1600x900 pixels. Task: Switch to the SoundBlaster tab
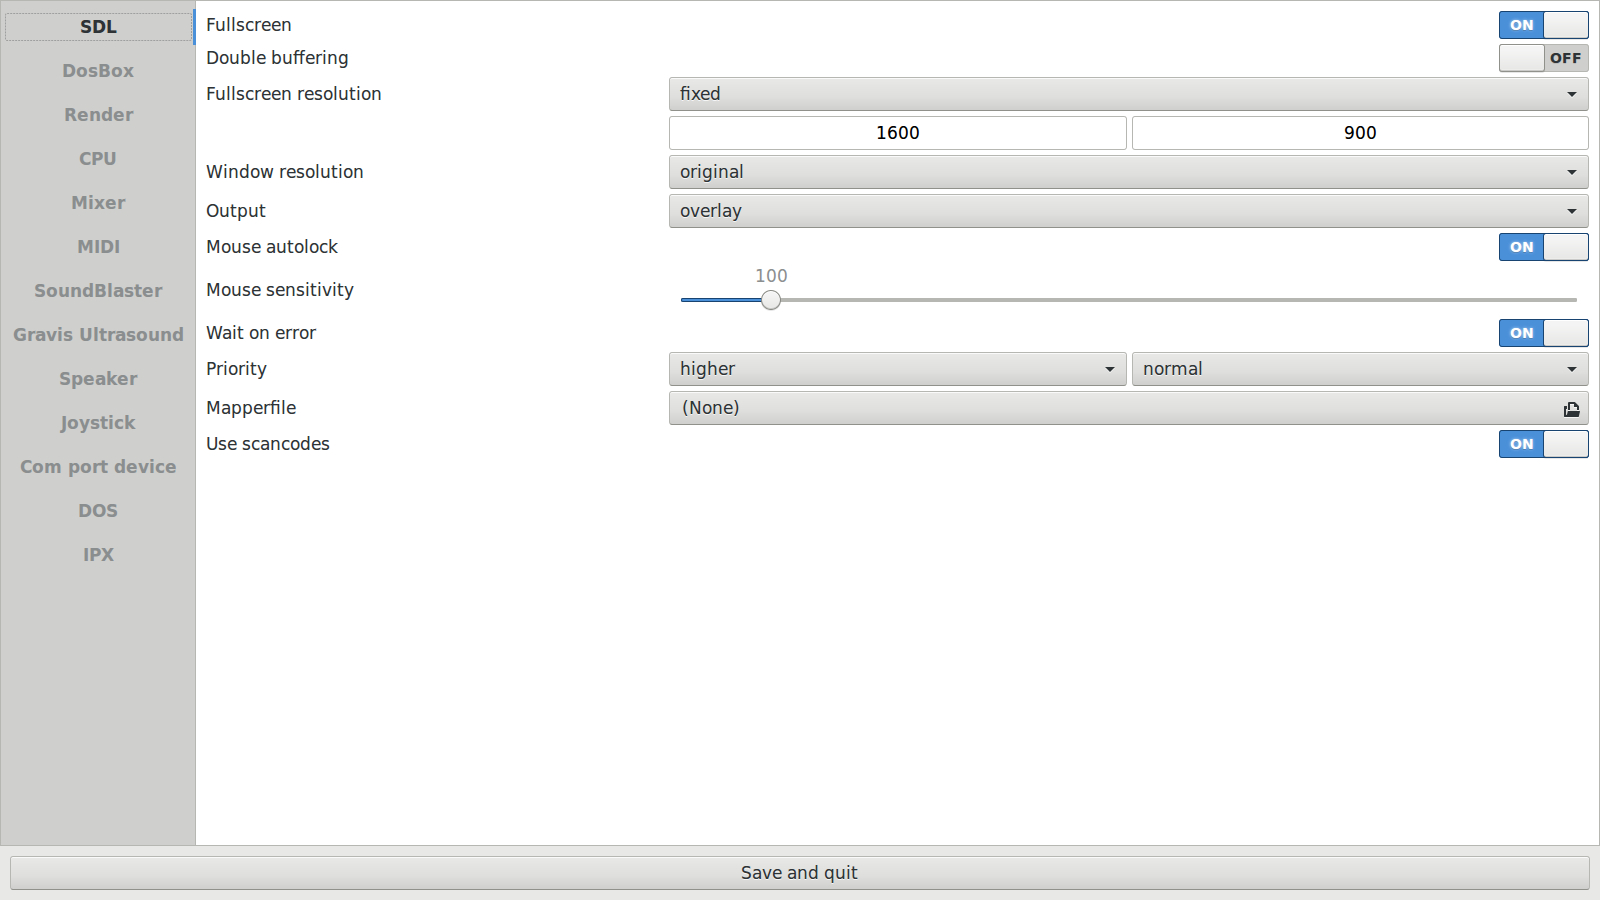pyautogui.click(x=98, y=291)
